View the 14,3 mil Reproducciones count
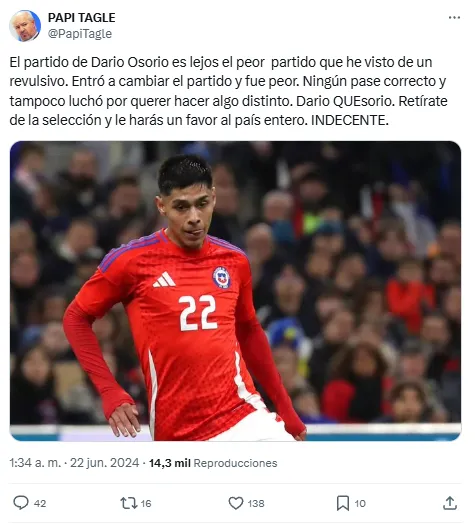This screenshot has height=530, width=475. 213,463
